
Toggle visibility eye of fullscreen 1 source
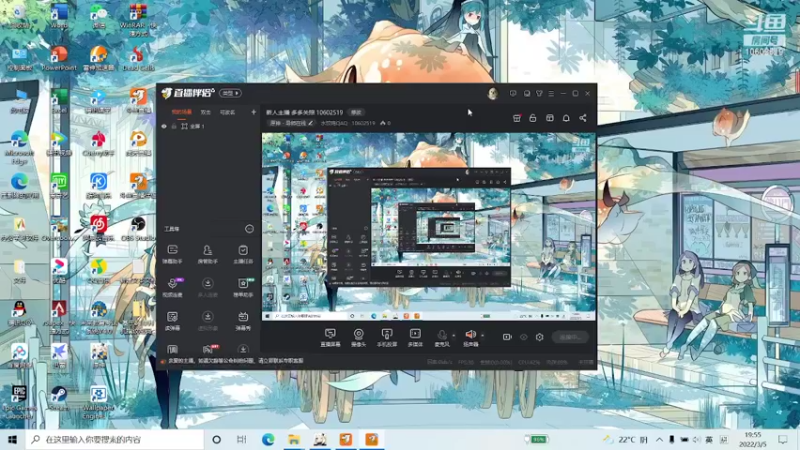tap(164, 126)
